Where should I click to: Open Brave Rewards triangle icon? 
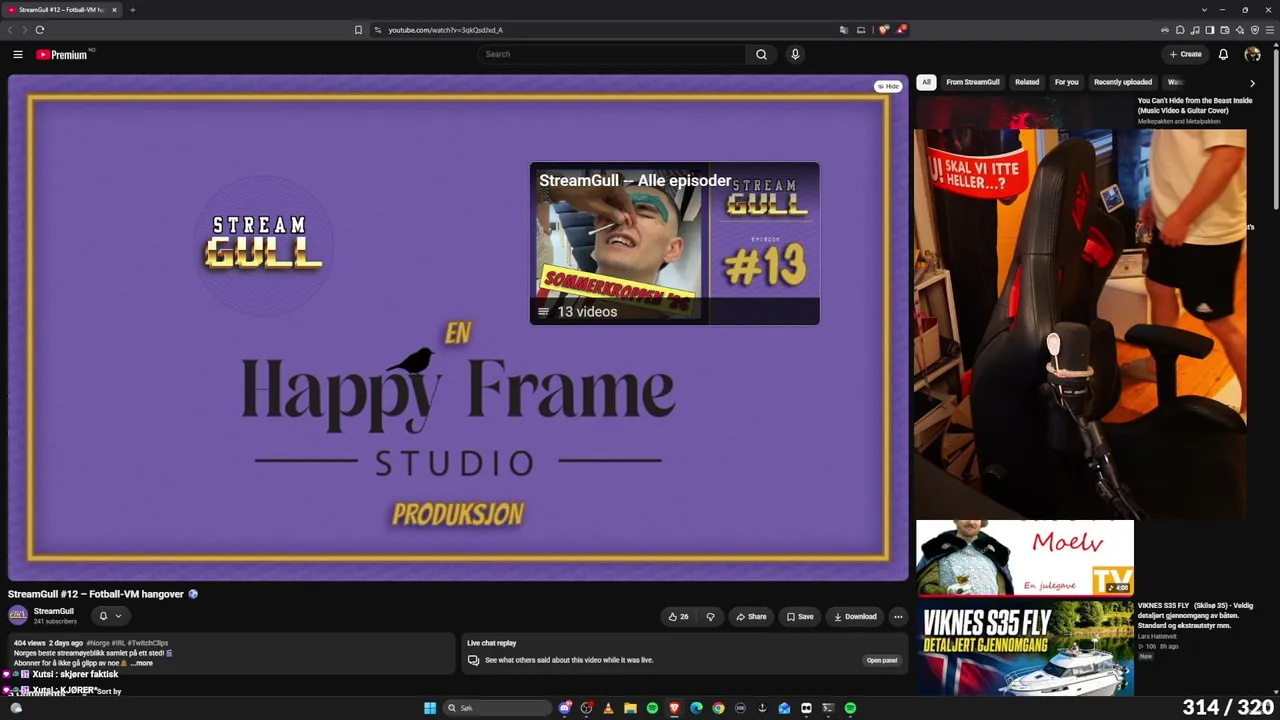[900, 30]
